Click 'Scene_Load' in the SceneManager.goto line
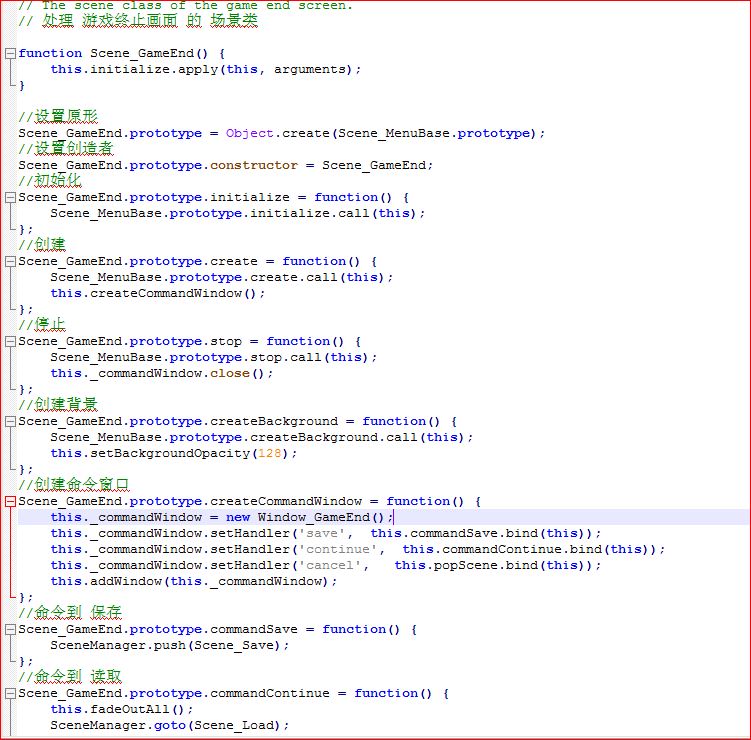This screenshot has height=740, width=751. point(234,725)
